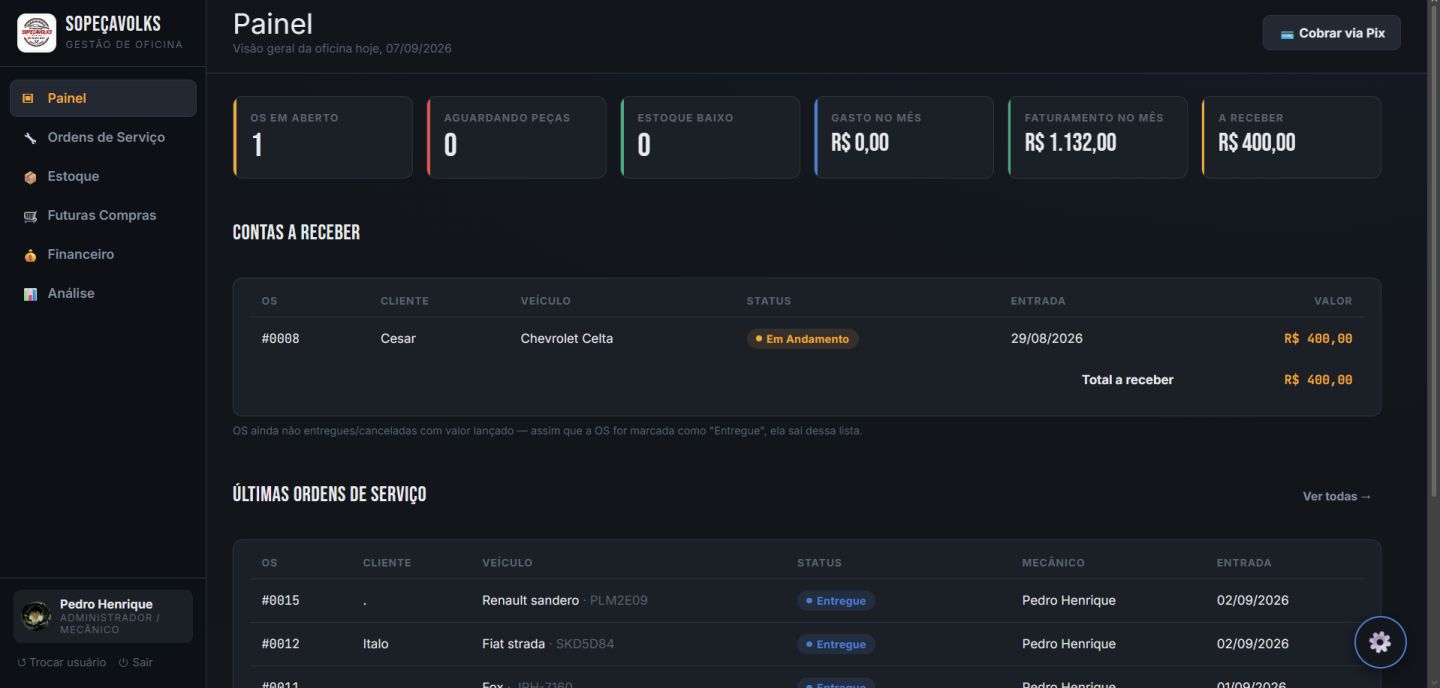Screen dimensions: 1440x688
Task: Select the Chevrolet Celta vehicle cell
Action: pyautogui.click(x=567, y=338)
